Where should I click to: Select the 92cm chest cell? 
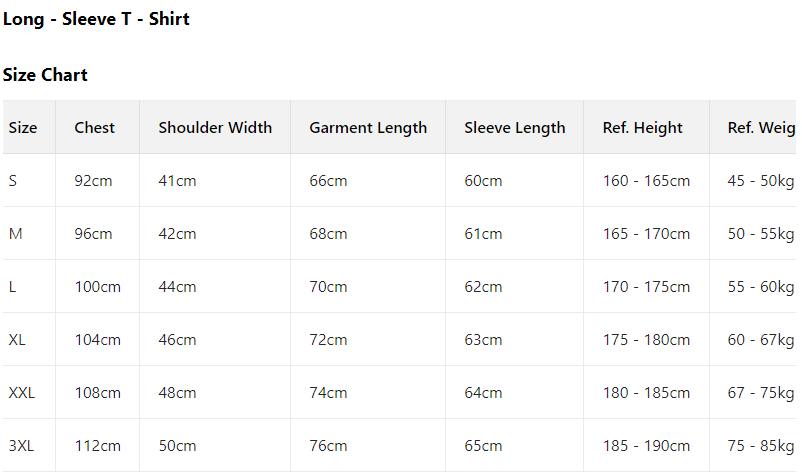click(x=94, y=181)
